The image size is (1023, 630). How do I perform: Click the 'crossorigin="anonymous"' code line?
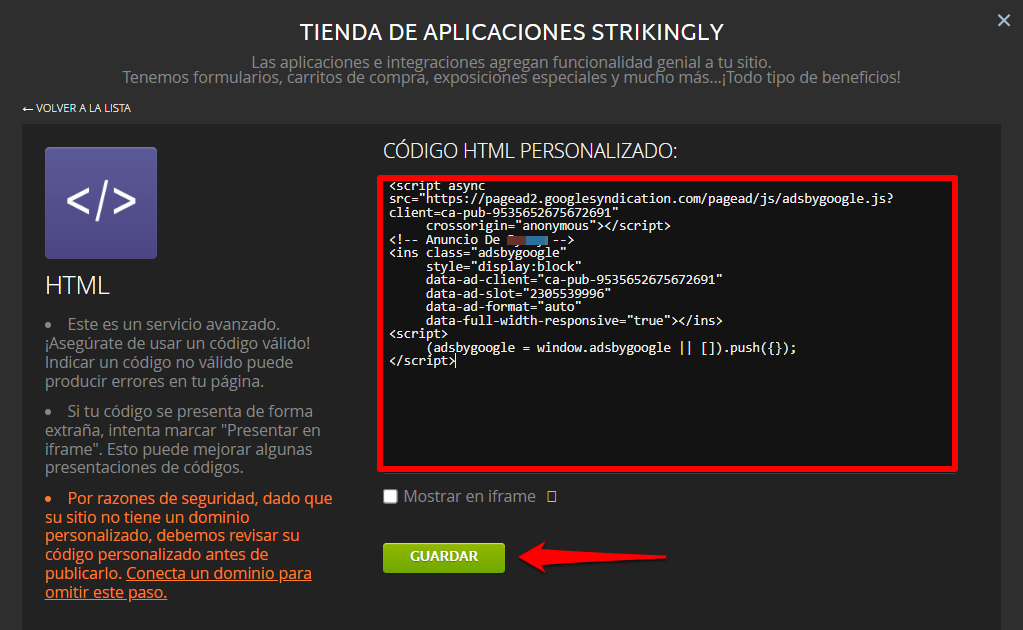coord(548,226)
